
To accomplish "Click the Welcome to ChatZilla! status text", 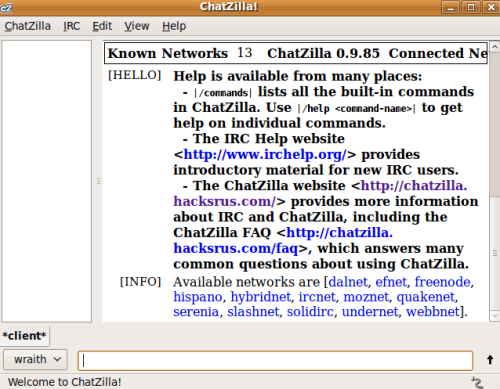I will [64, 382].
